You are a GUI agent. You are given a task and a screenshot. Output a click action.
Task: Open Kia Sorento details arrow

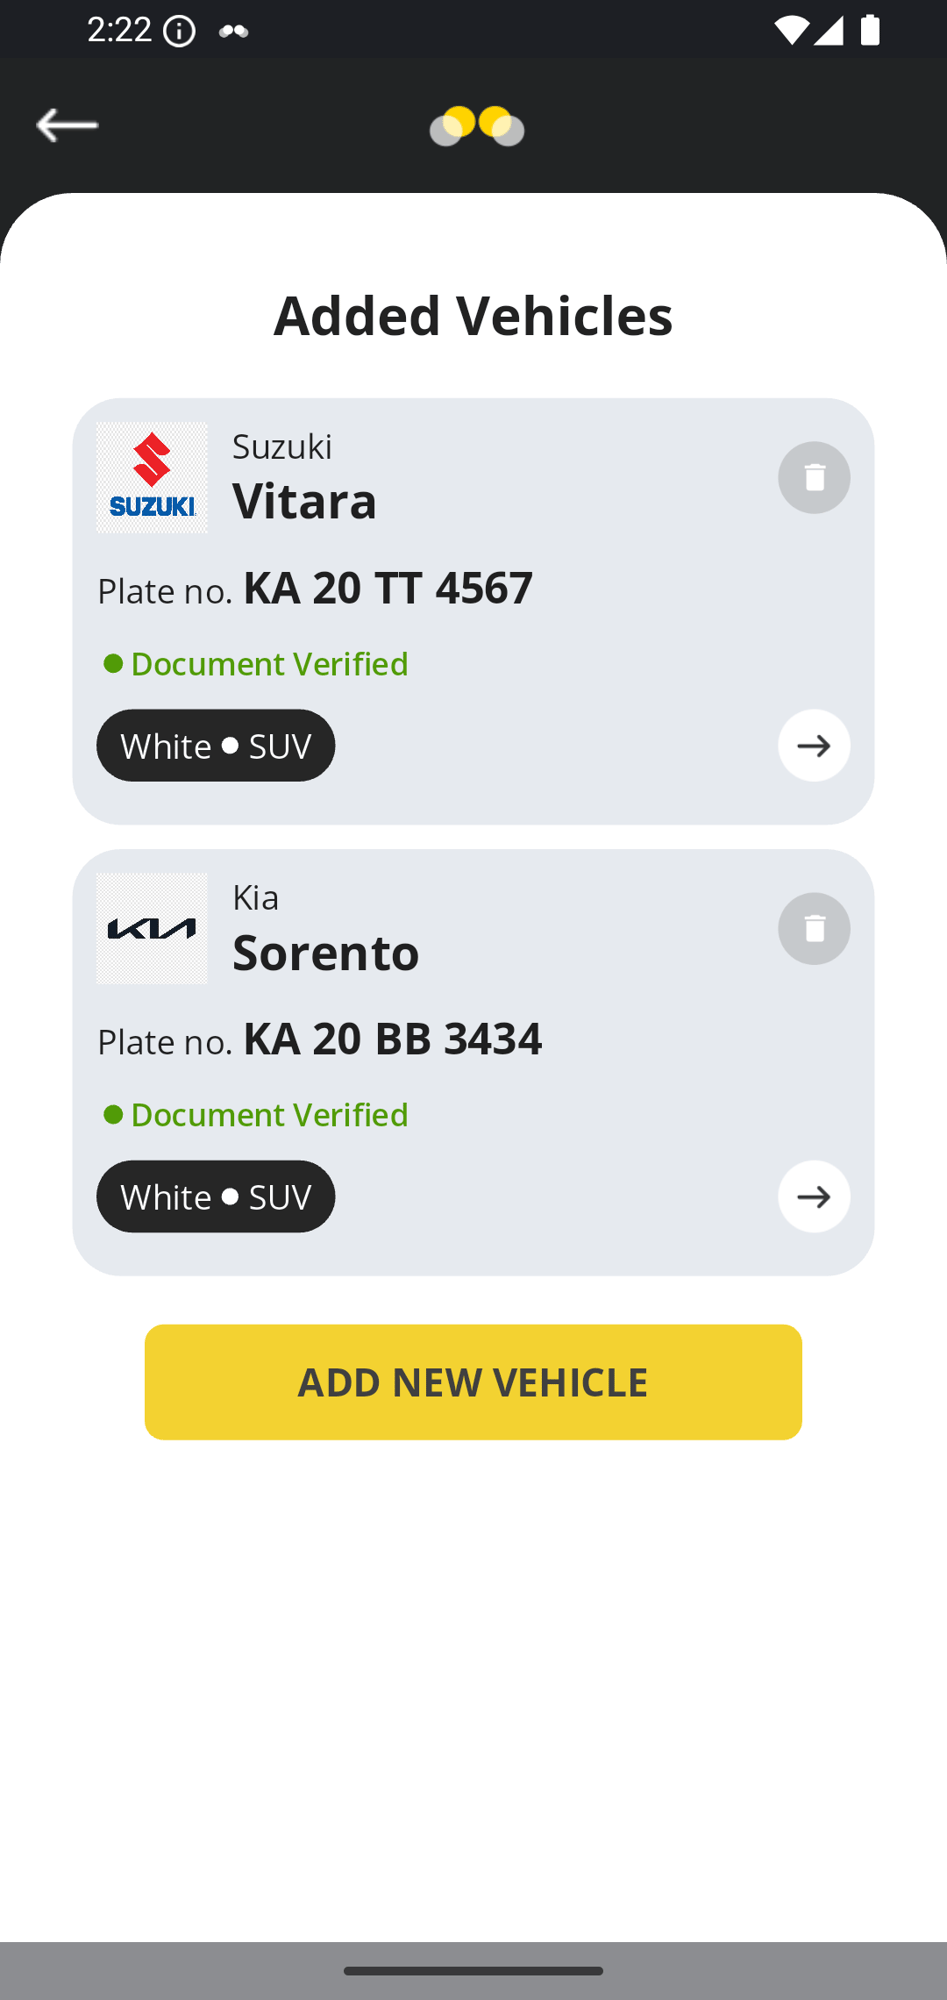(814, 1197)
